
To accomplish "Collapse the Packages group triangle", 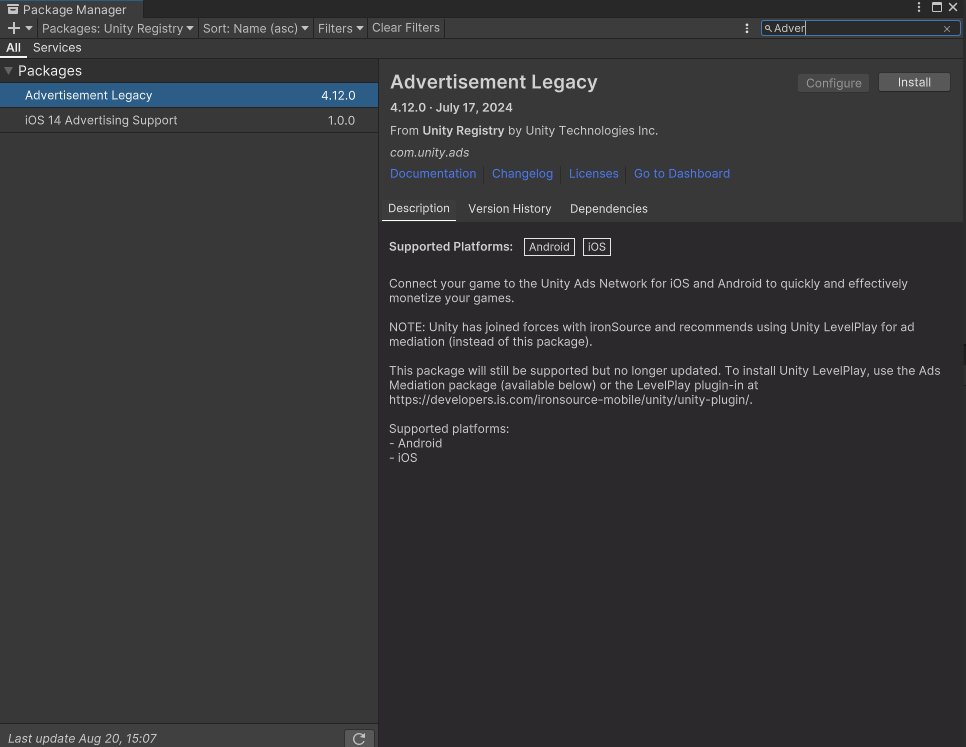I will pyautogui.click(x=9, y=71).
